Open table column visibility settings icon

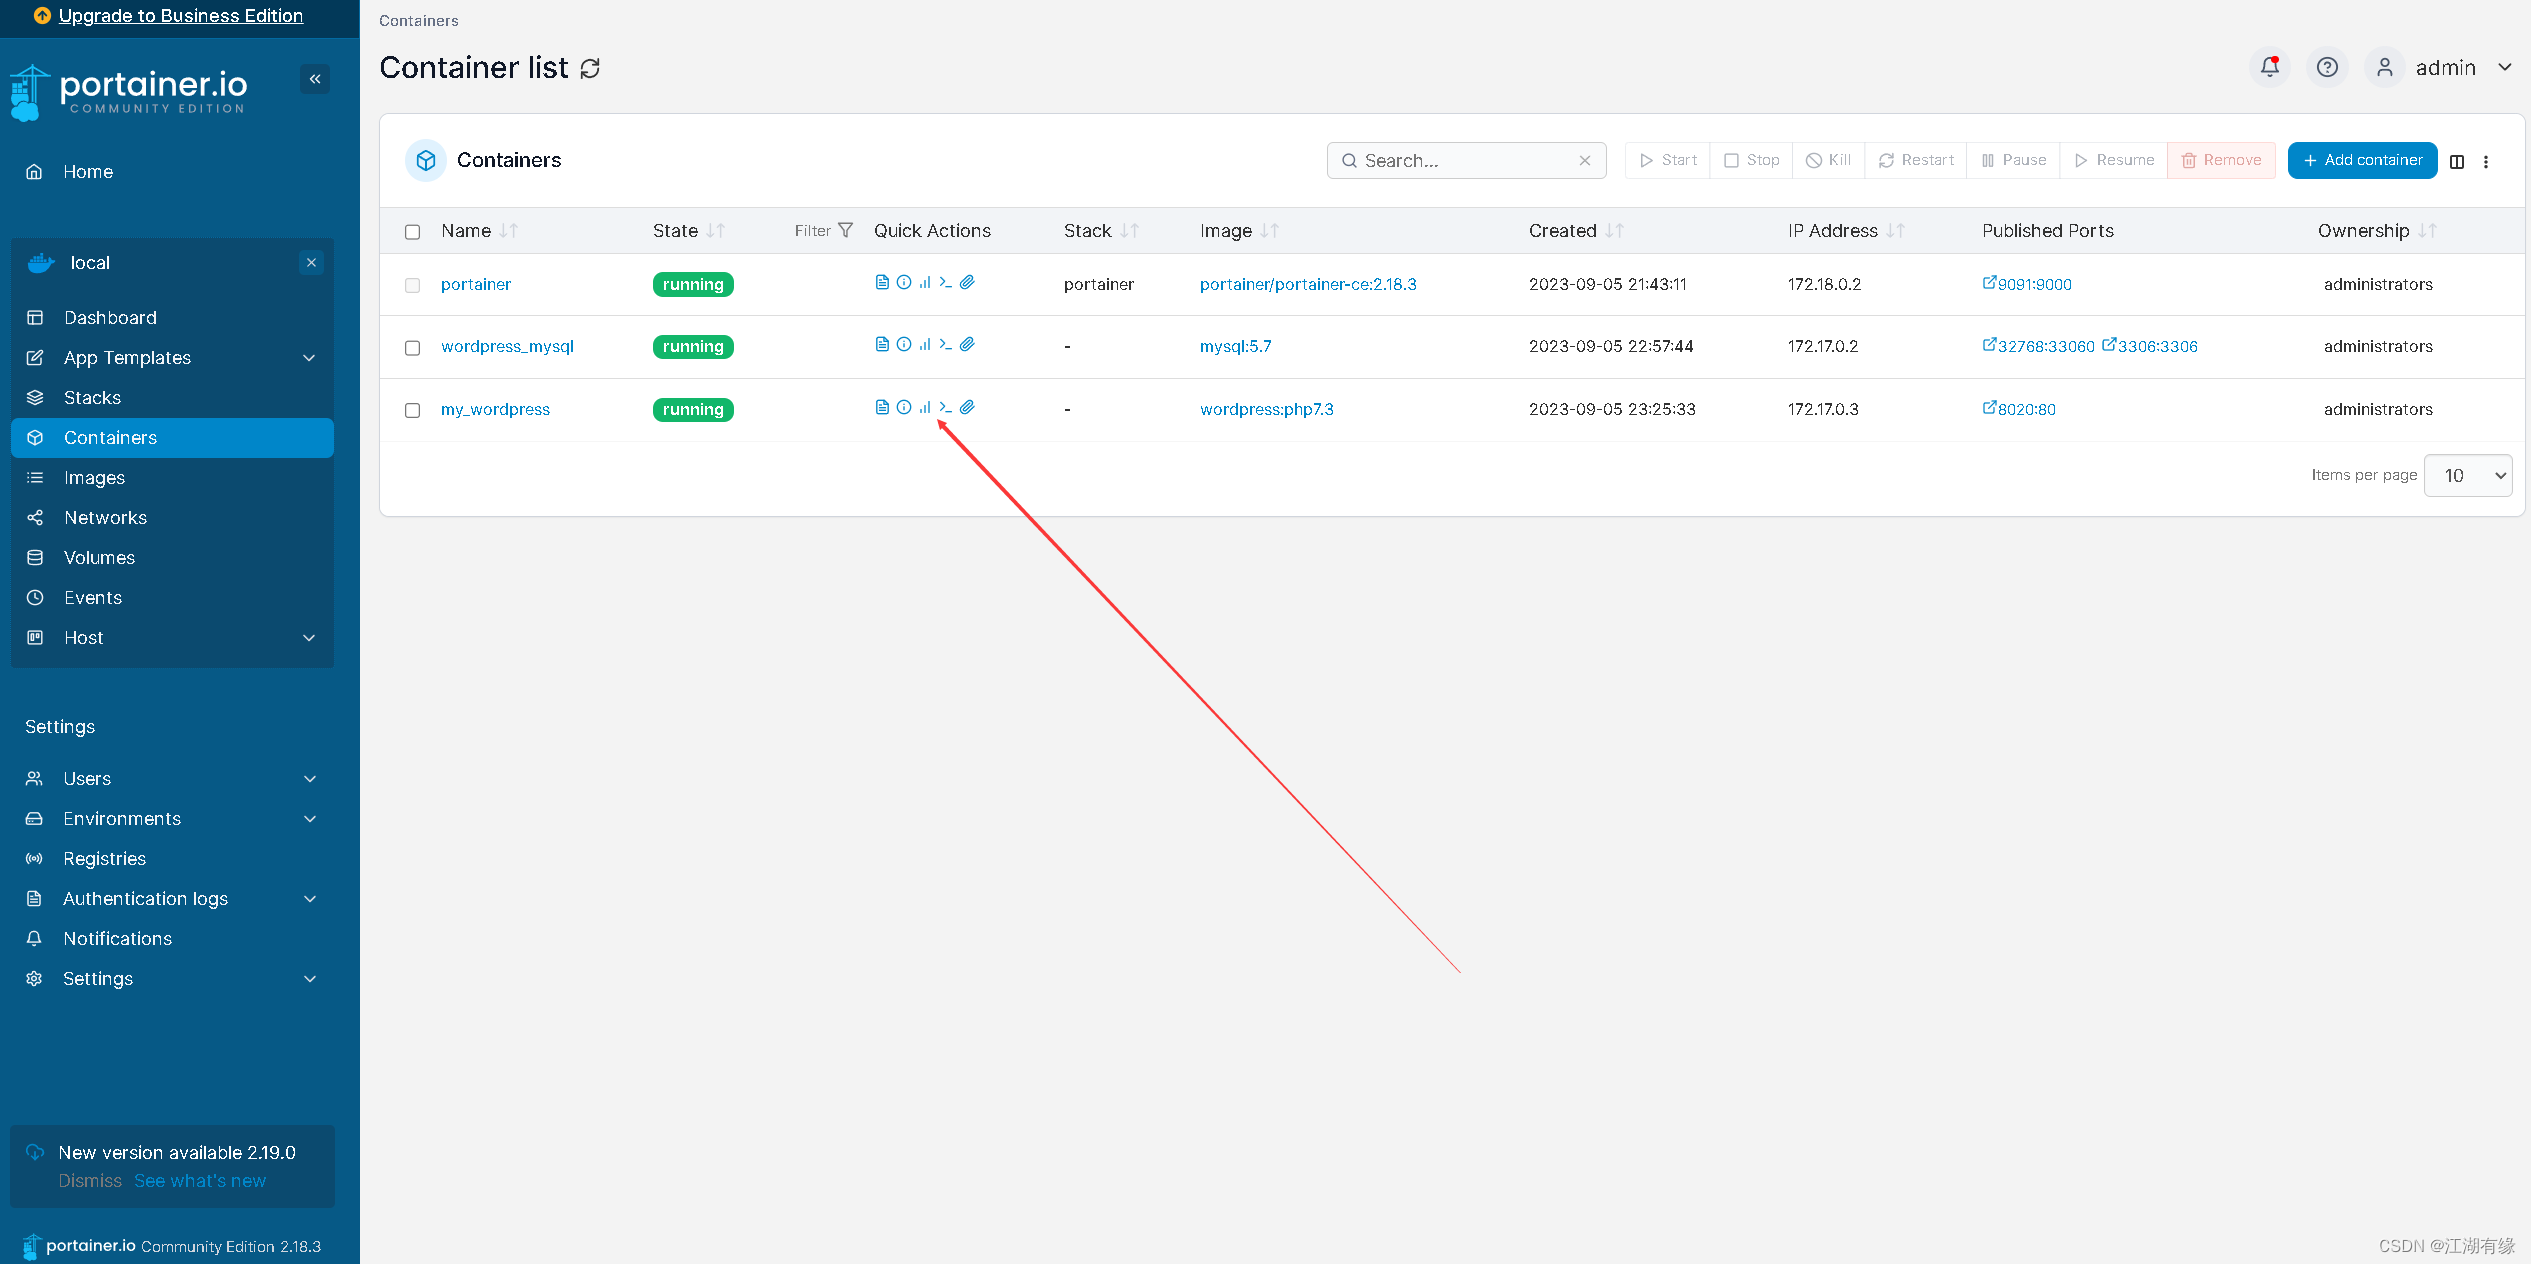click(2457, 161)
